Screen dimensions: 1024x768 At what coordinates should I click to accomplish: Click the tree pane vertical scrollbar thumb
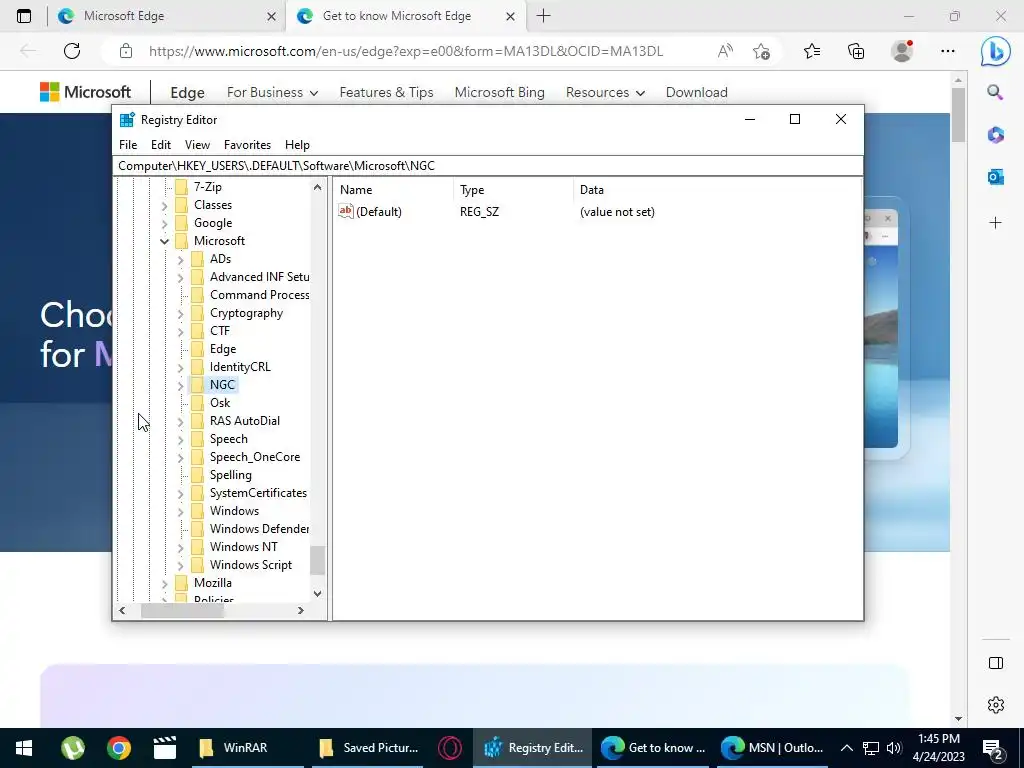pos(317,560)
